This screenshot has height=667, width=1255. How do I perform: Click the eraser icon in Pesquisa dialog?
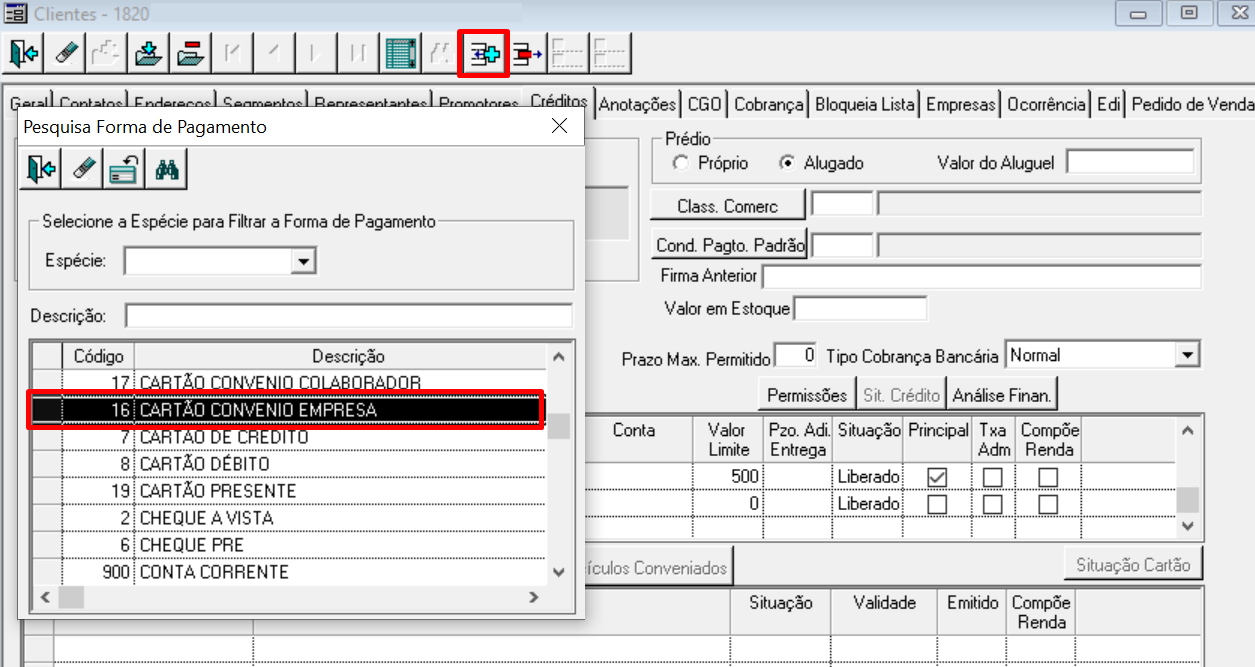83,169
